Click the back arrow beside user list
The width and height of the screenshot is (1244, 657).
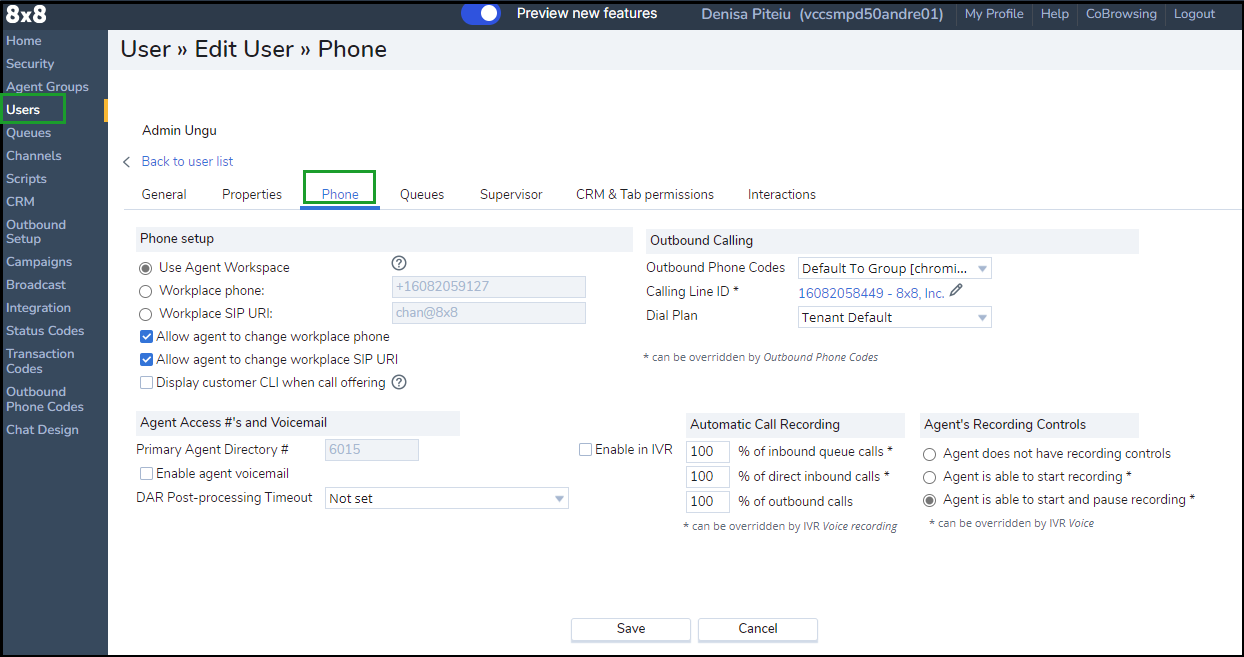tap(127, 162)
